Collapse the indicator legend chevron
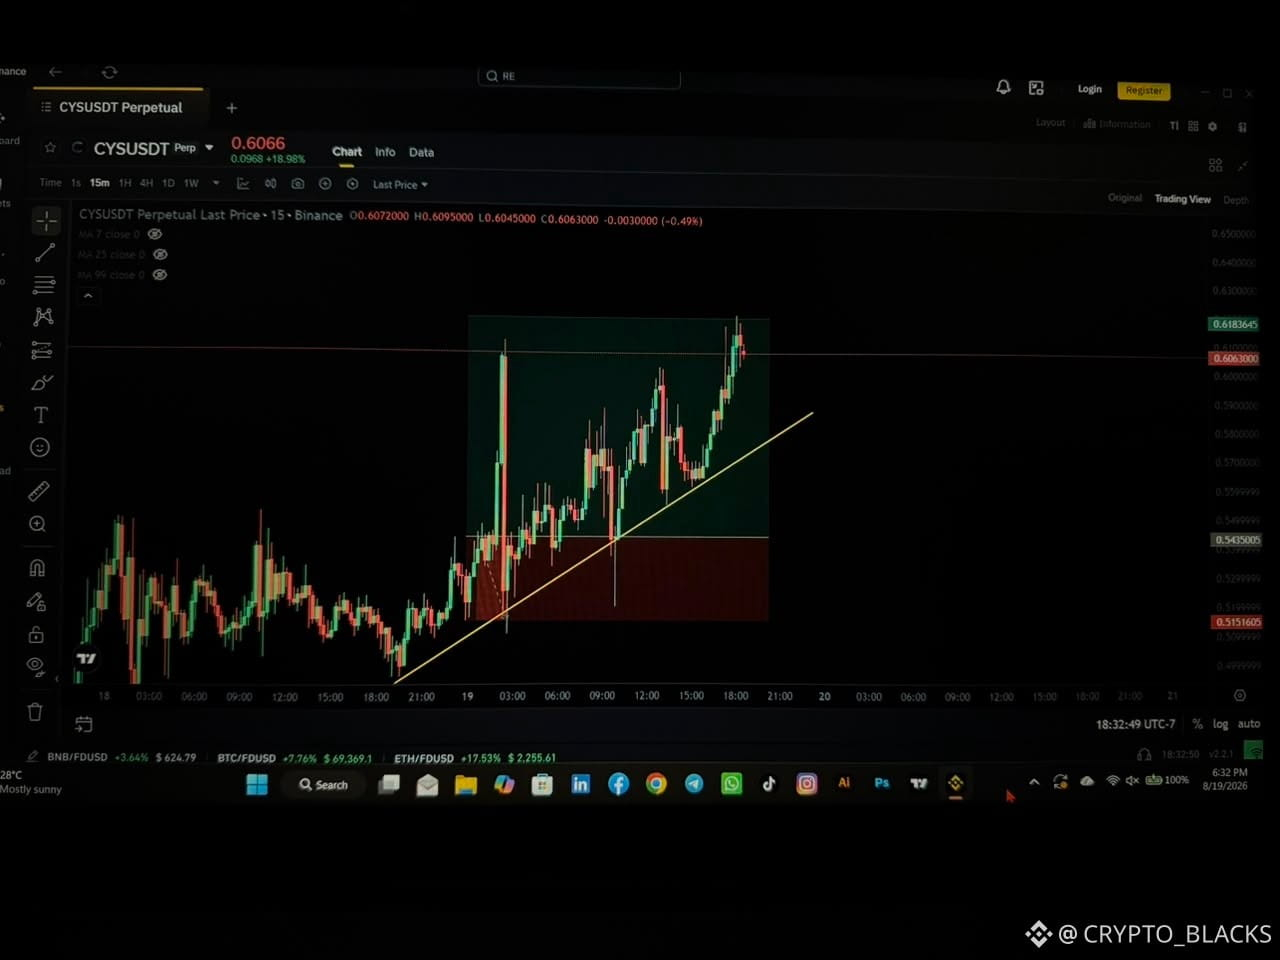Screen dimensions: 1280x960 [x=88, y=296]
